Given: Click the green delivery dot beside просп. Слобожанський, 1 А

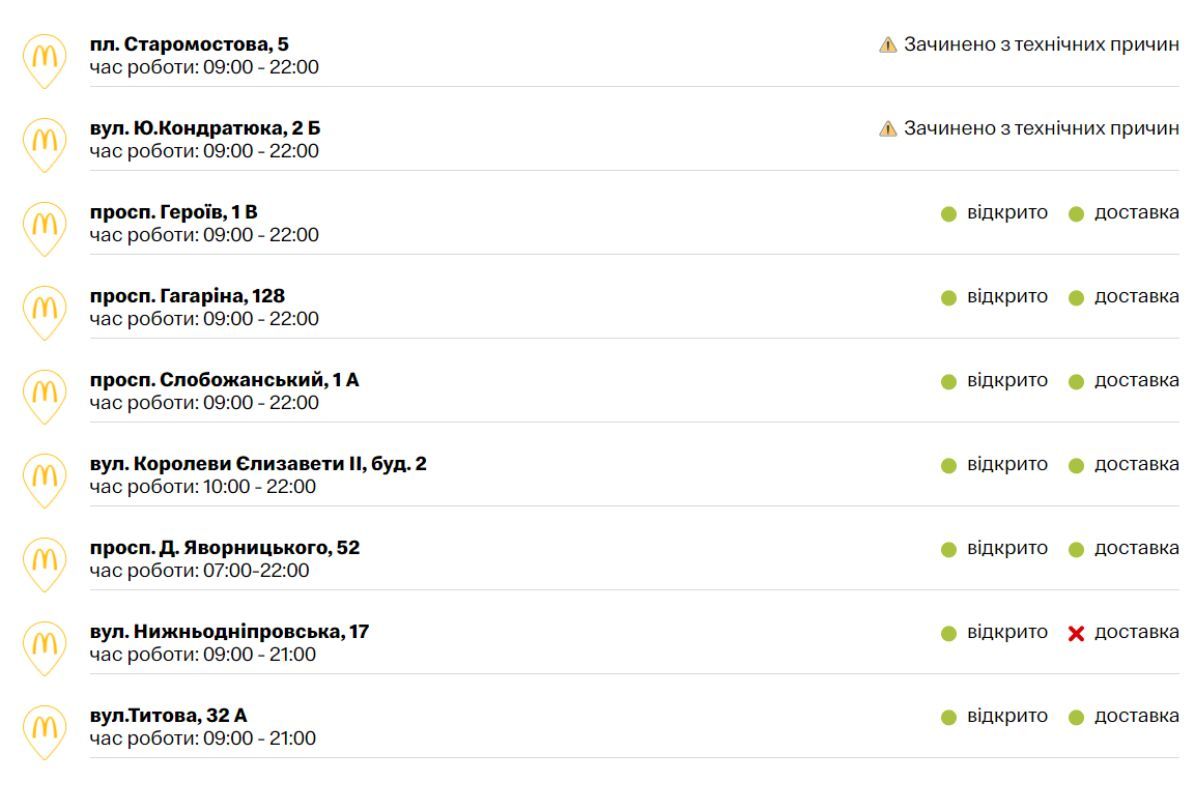Looking at the screenshot, I should point(1078,380).
